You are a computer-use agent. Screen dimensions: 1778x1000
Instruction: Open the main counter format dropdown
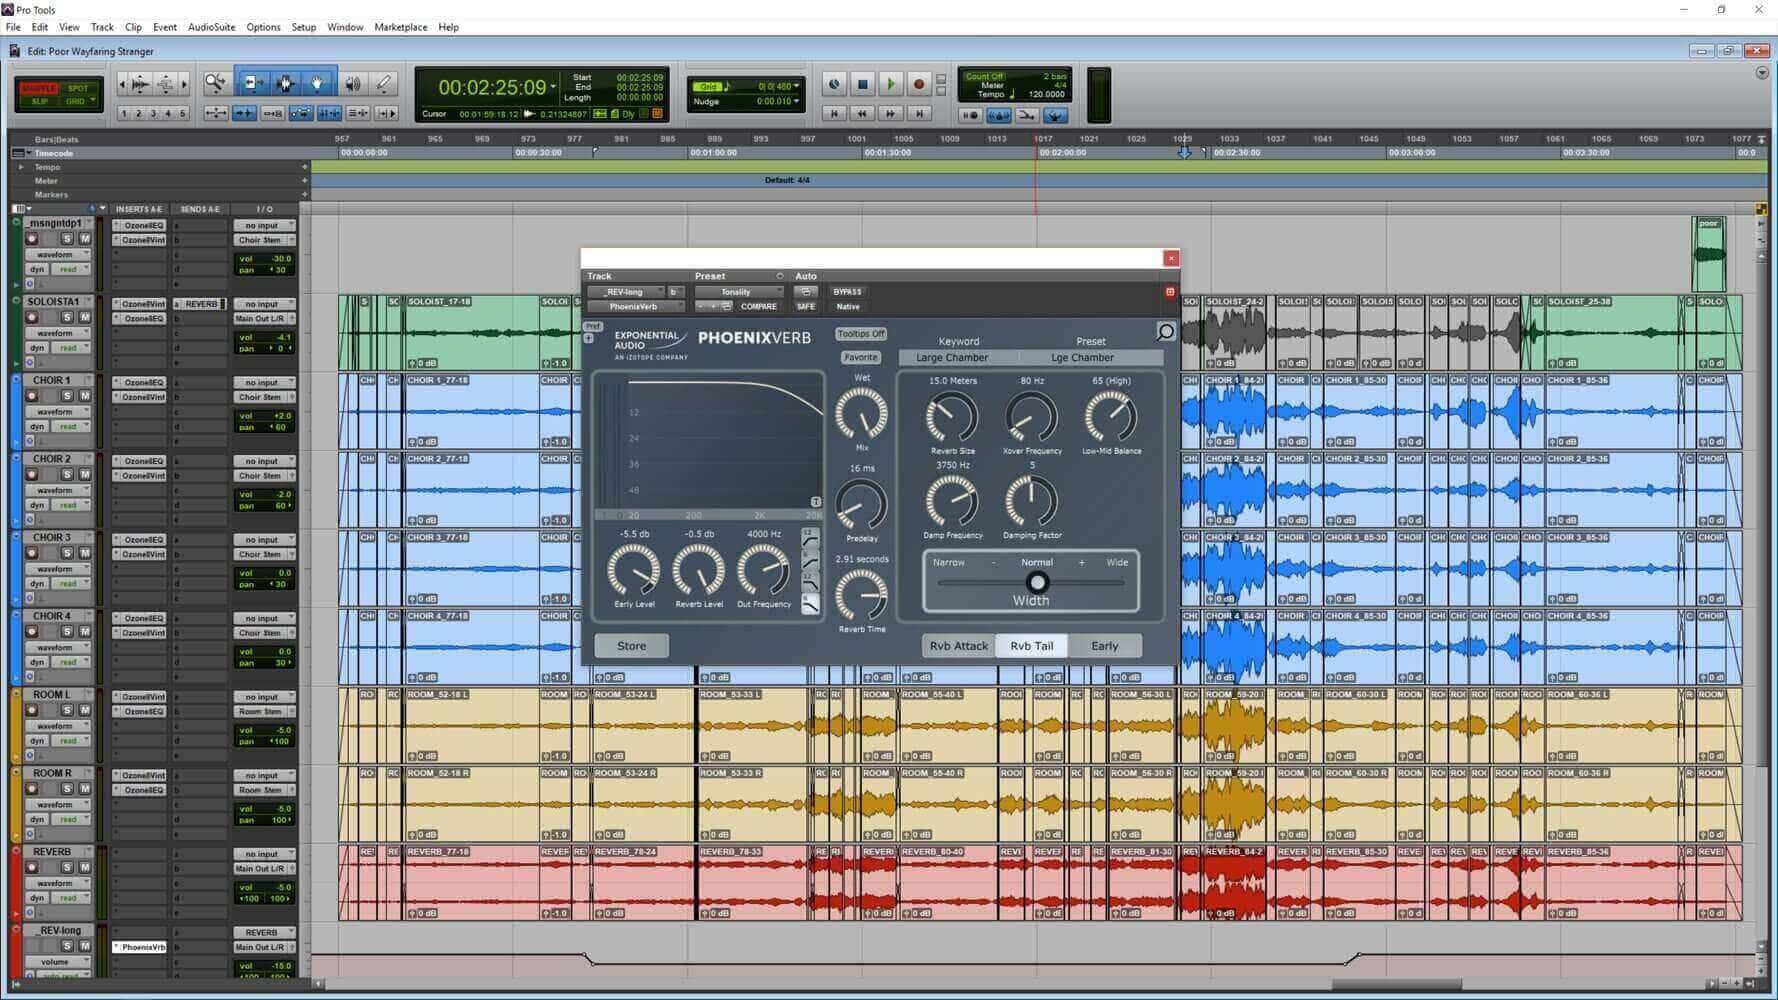click(553, 87)
